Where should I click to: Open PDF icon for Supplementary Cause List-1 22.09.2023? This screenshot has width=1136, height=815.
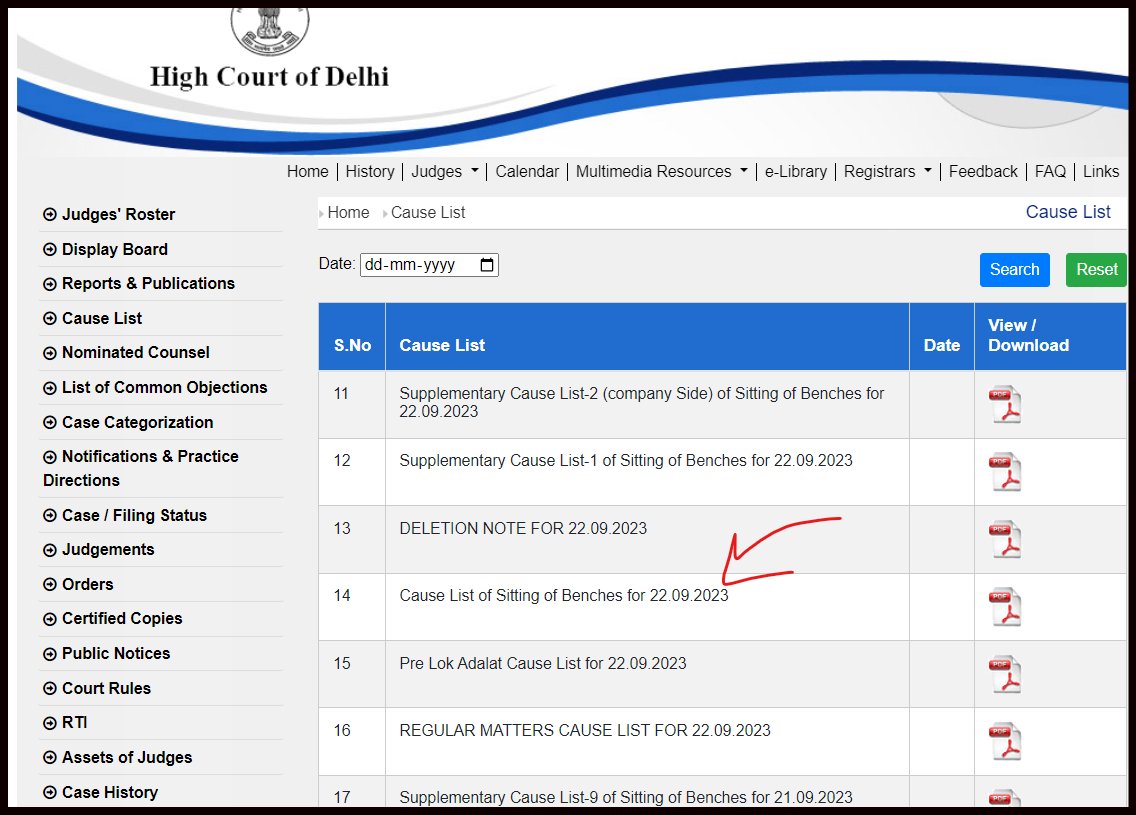pos(1005,472)
